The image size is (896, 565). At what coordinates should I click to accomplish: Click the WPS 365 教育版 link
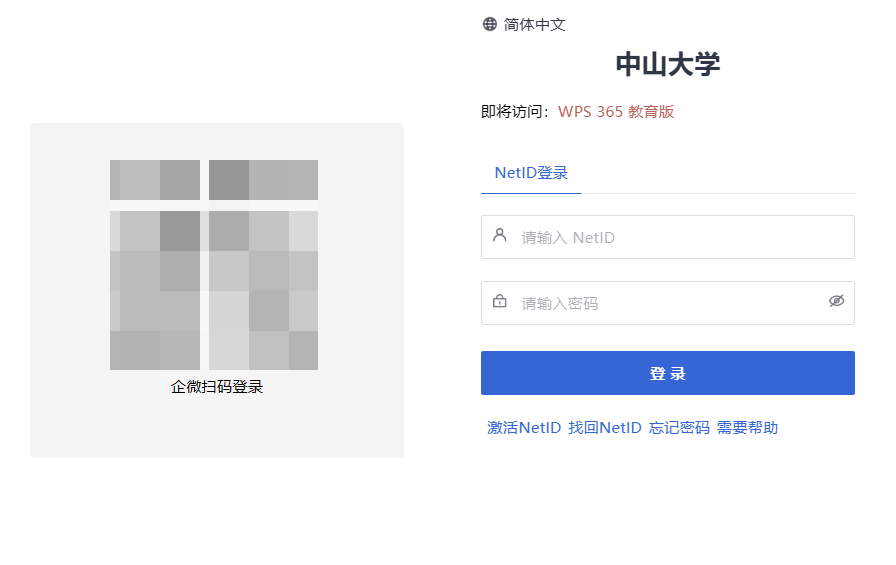pyautogui.click(x=616, y=111)
